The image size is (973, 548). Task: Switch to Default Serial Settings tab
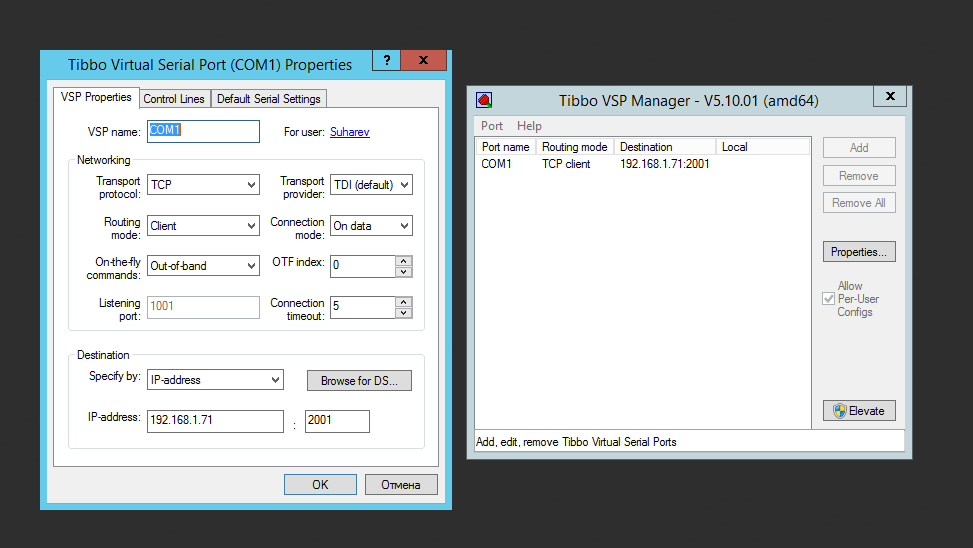[268, 99]
